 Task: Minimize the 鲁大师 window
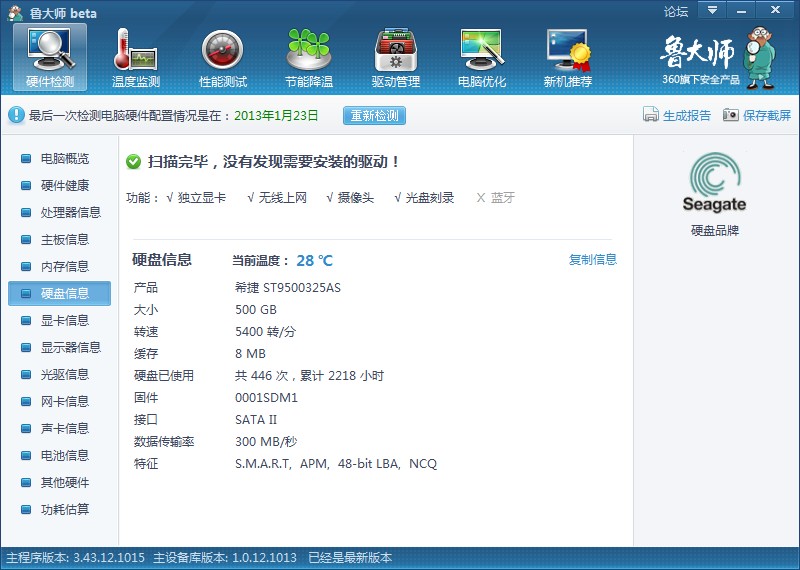tap(741, 10)
